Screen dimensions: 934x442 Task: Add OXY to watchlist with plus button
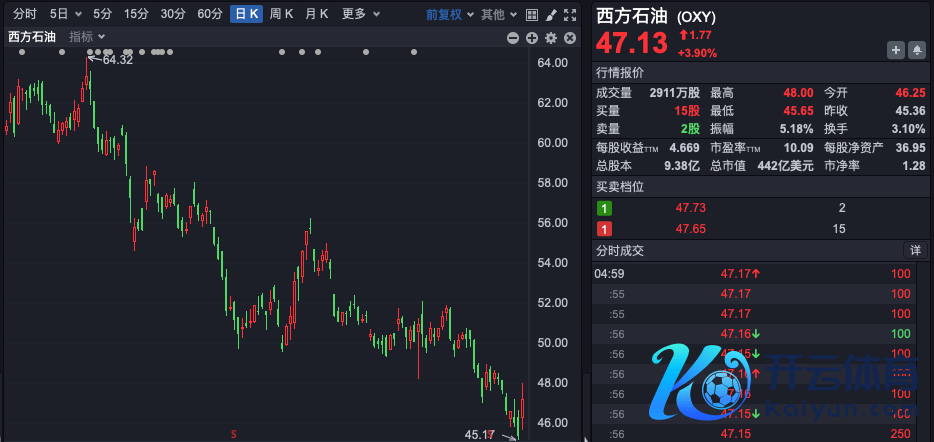[896, 50]
